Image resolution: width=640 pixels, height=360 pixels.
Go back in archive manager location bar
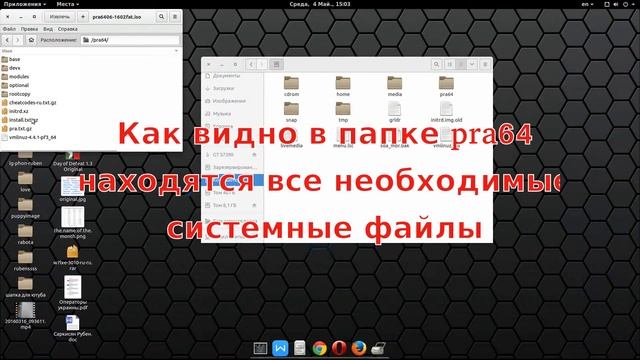[7, 40]
